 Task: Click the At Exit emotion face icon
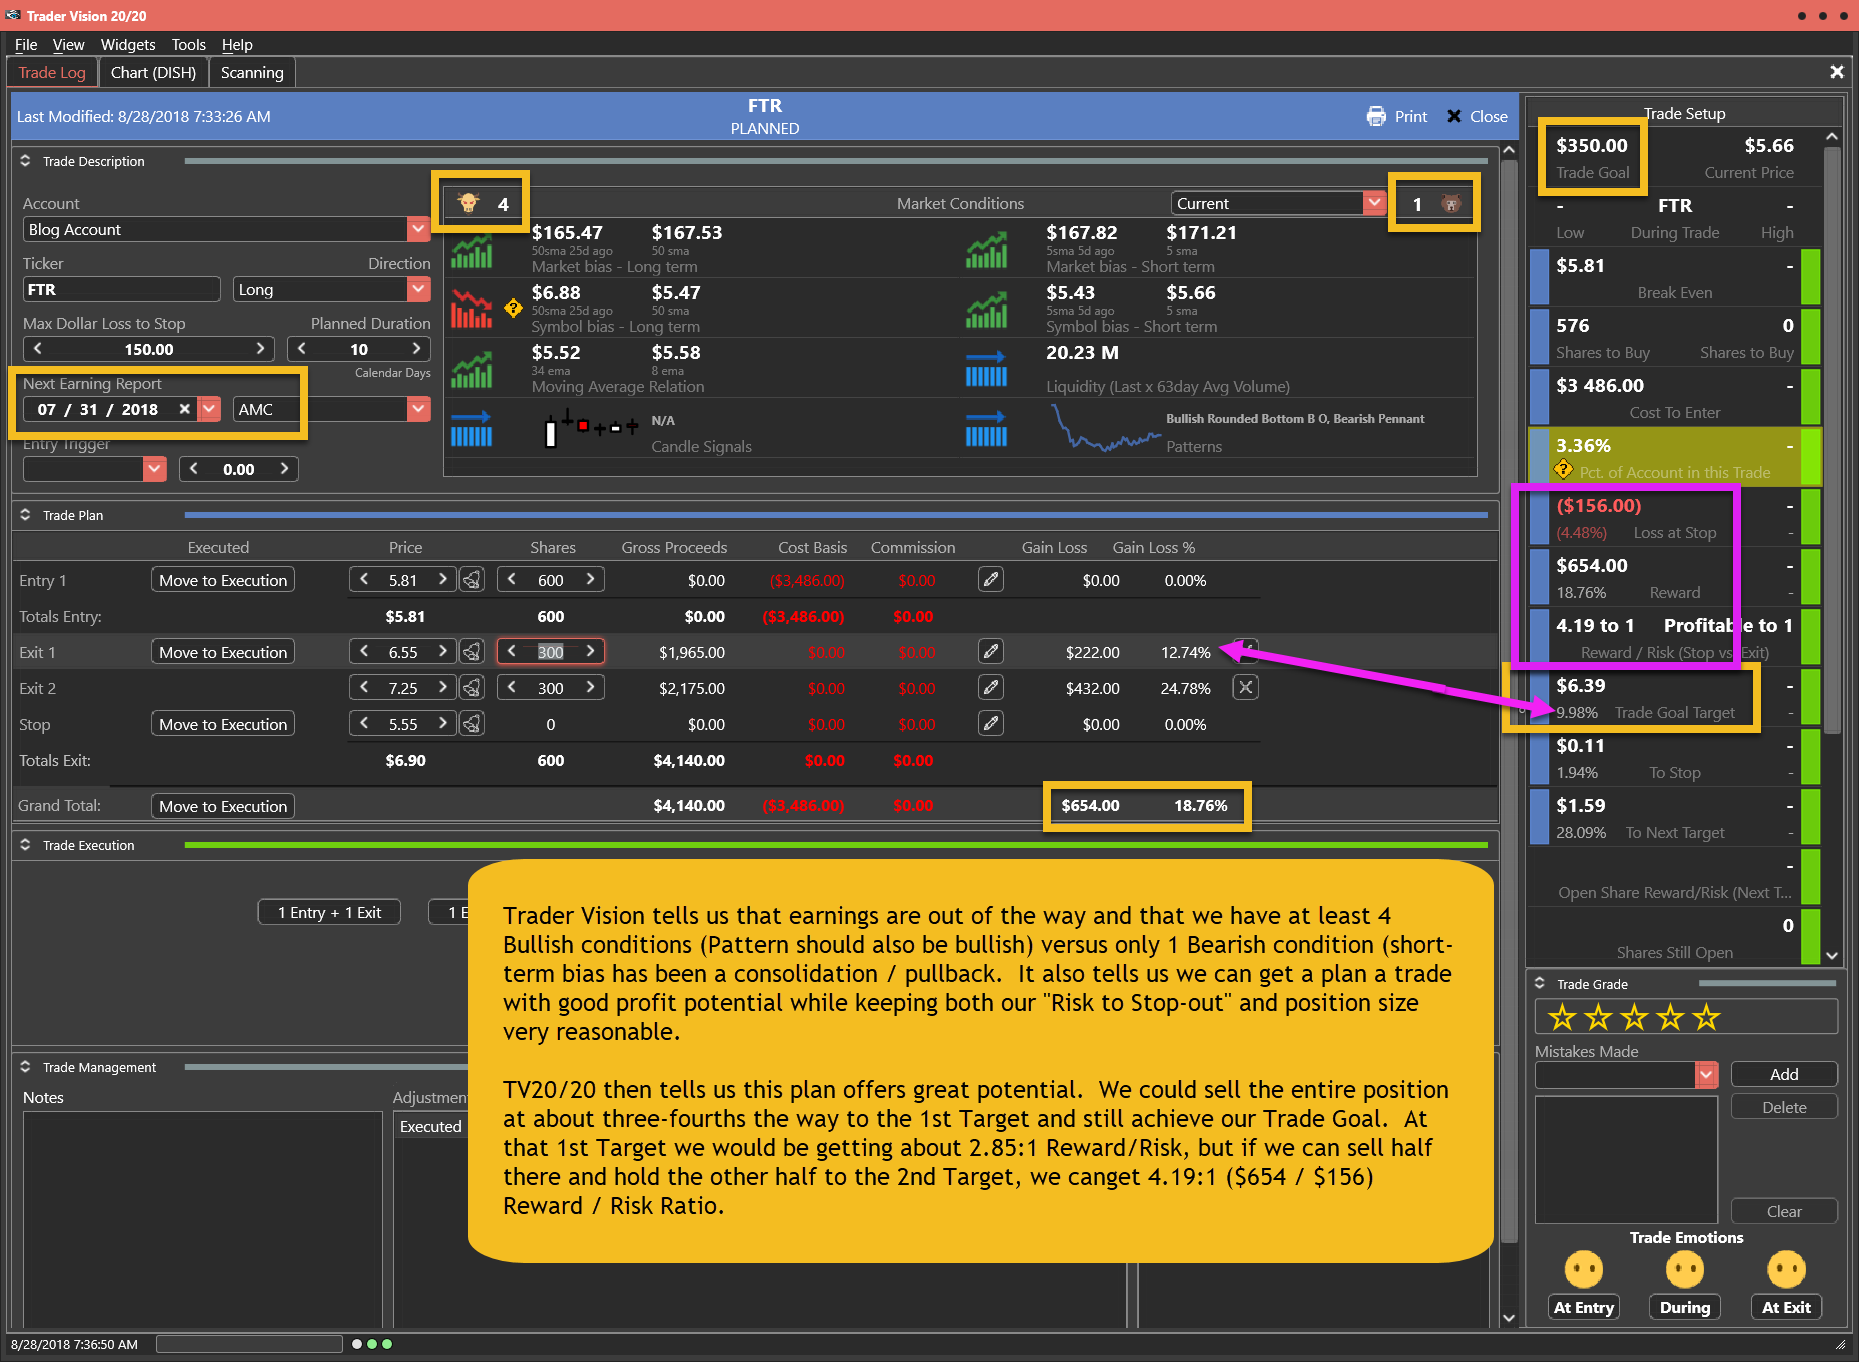pos(1786,1270)
